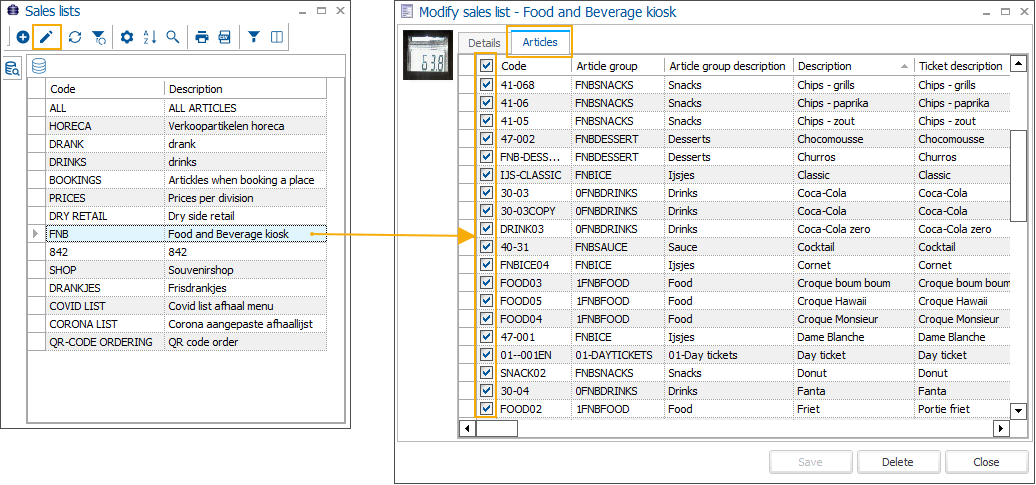Image resolution: width=1036 pixels, height=485 pixels.
Task: Click the magnifier search icon
Action: tap(173, 38)
